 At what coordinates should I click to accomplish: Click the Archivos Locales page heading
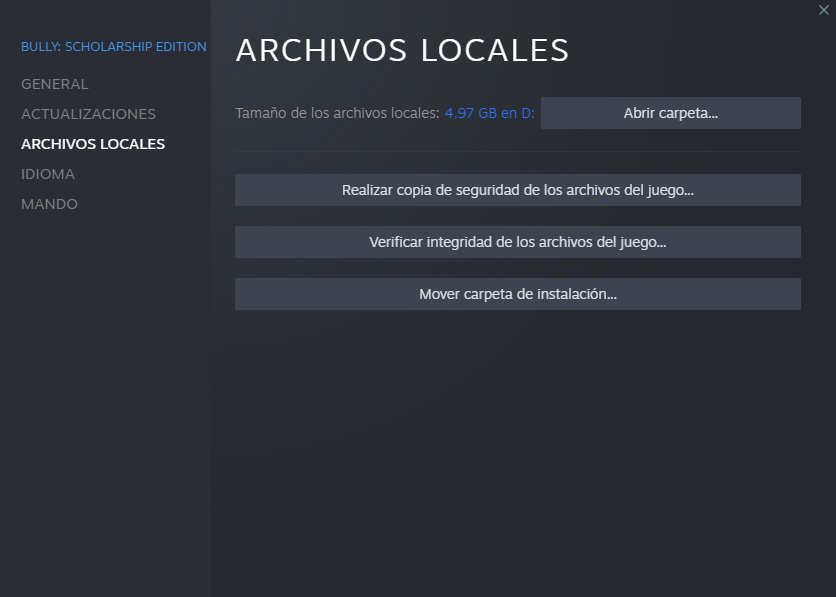[x=403, y=50]
